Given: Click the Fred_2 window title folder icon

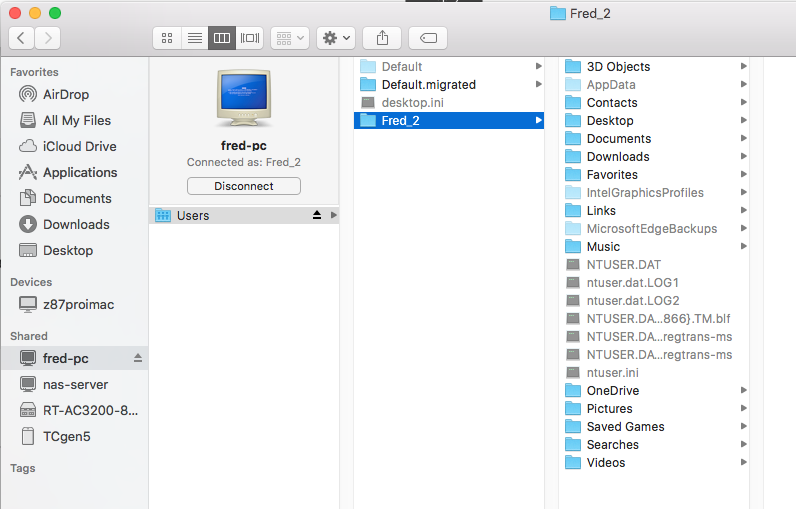Looking at the screenshot, I should point(557,13).
